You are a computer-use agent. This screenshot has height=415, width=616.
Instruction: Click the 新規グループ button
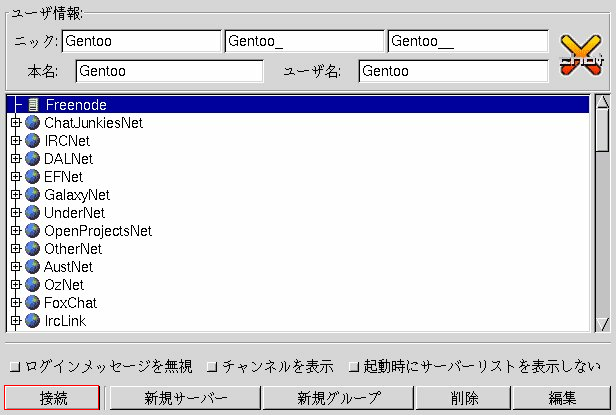point(338,398)
